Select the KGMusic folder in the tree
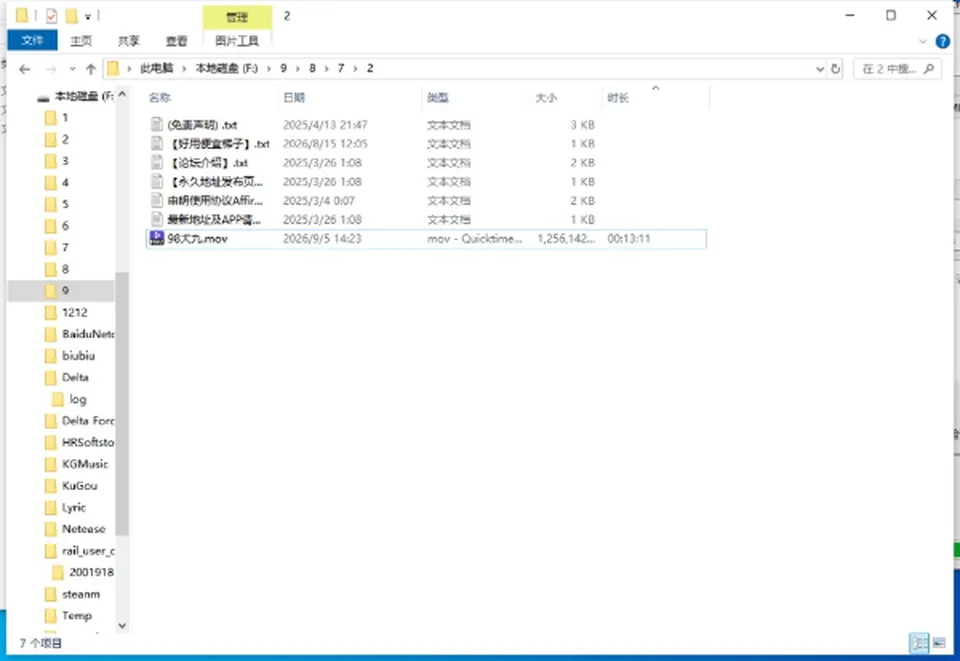This screenshot has height=661, width=960. point(84,464)
